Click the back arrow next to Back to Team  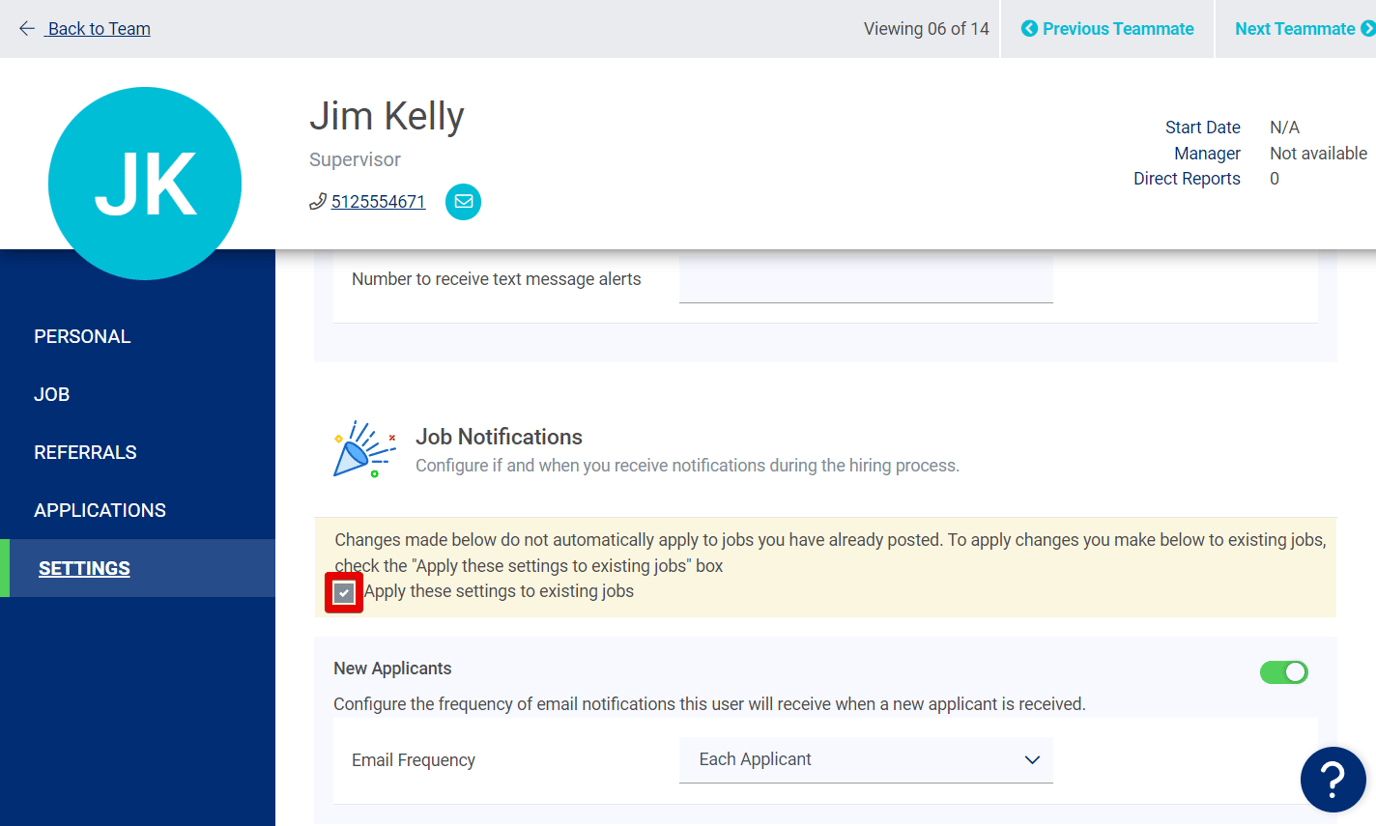pos(27,28)
